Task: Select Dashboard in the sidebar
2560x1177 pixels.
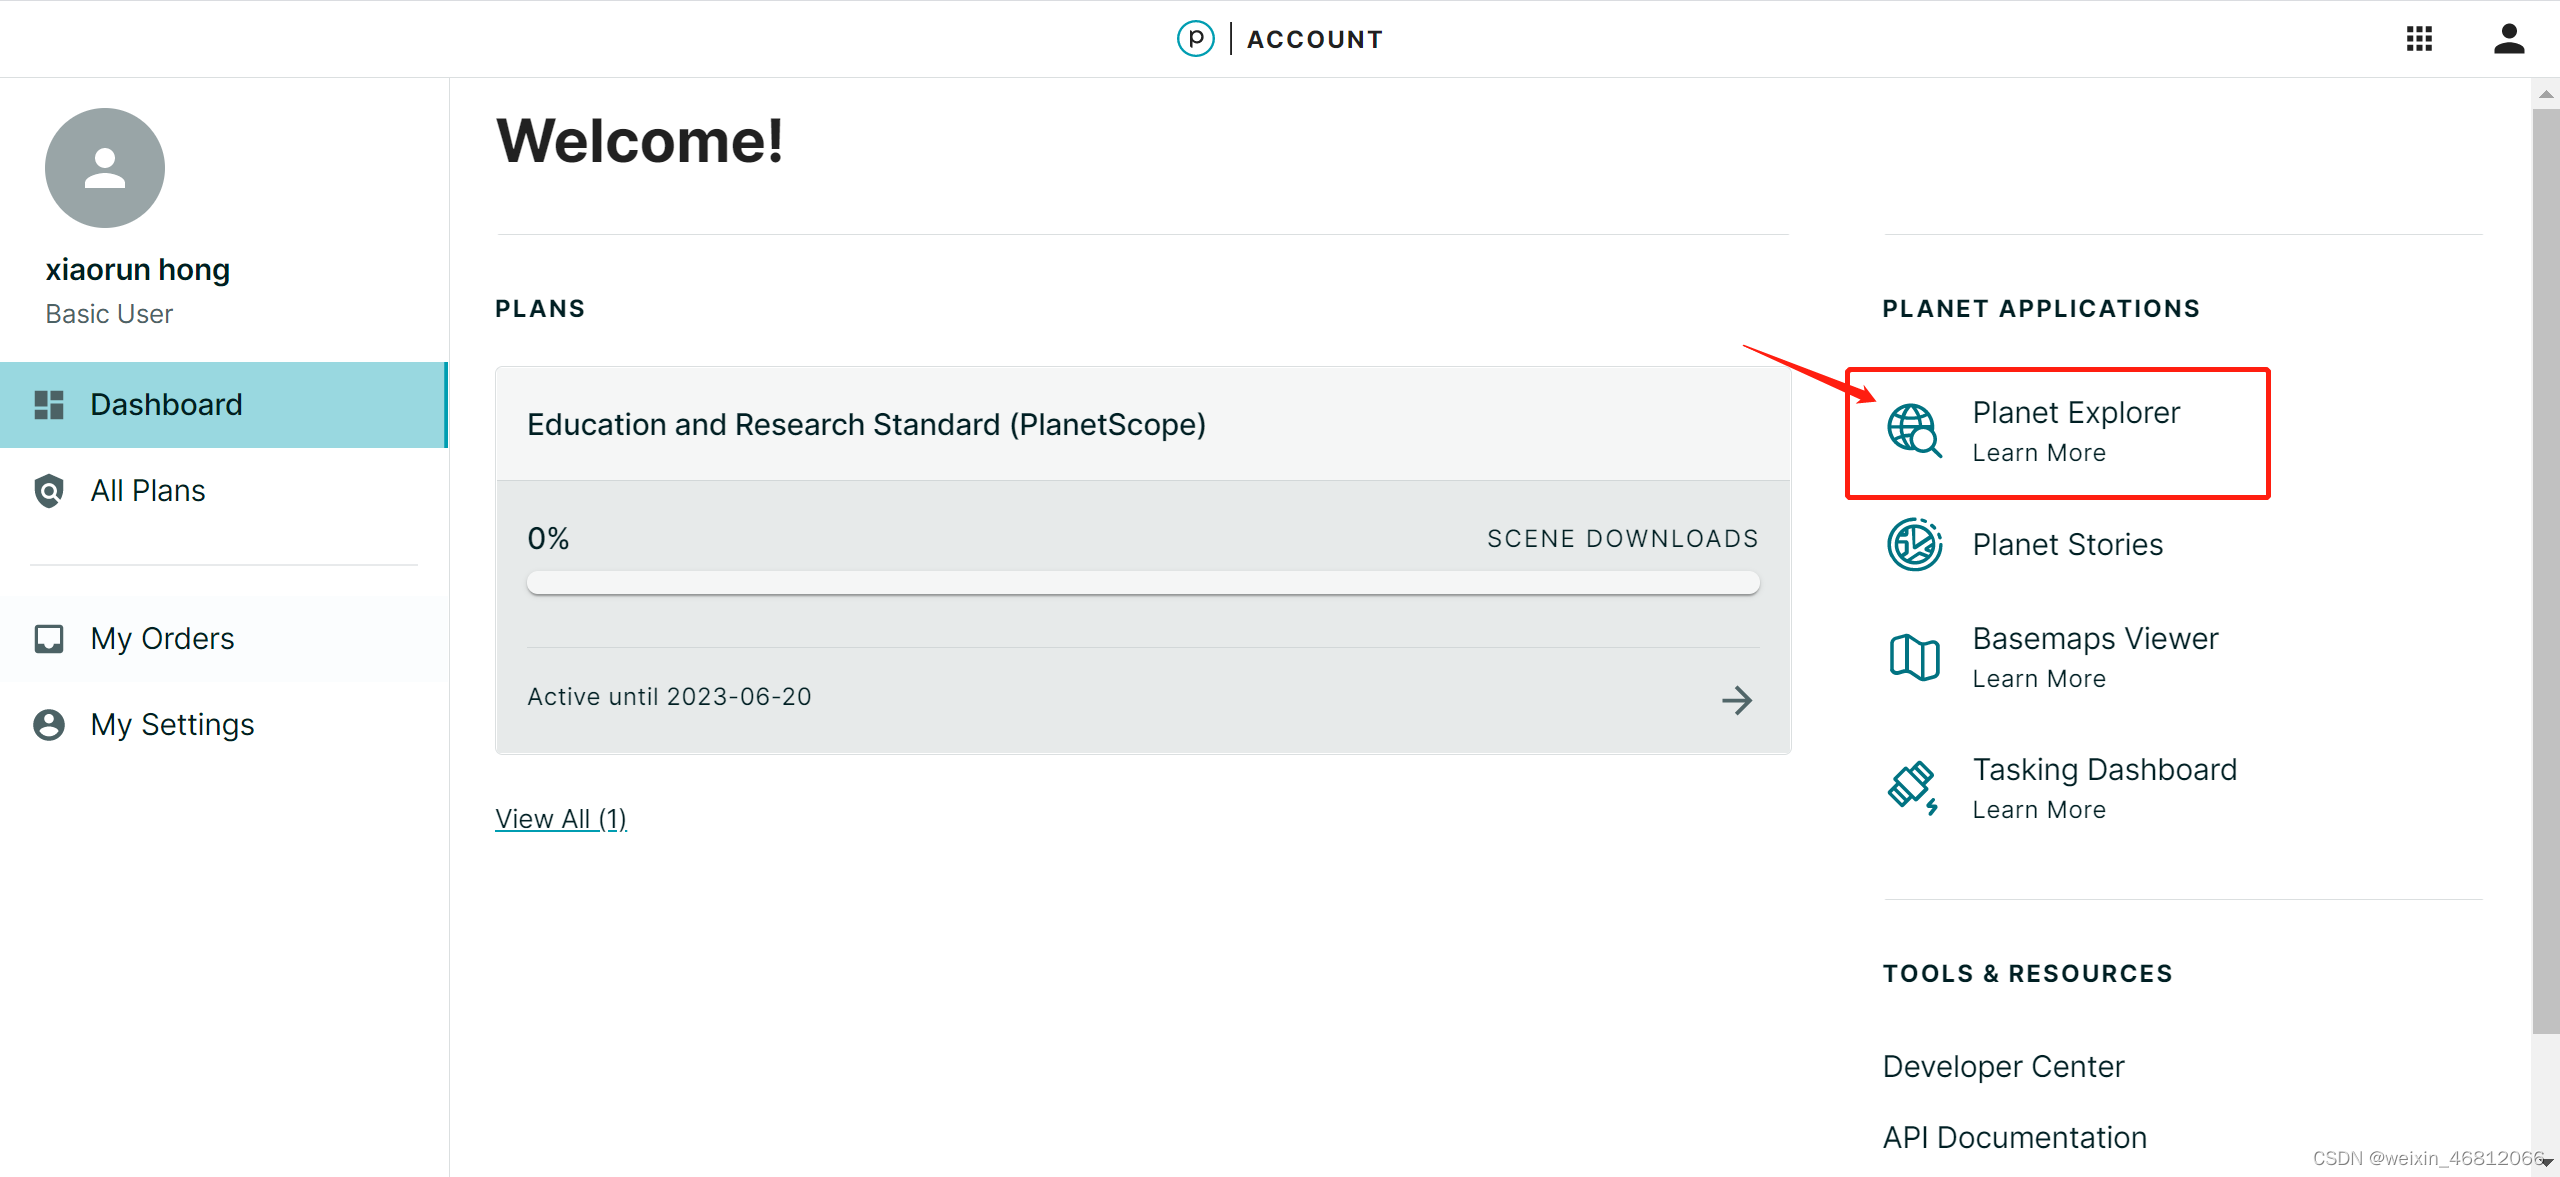Action: coord(224,405)
